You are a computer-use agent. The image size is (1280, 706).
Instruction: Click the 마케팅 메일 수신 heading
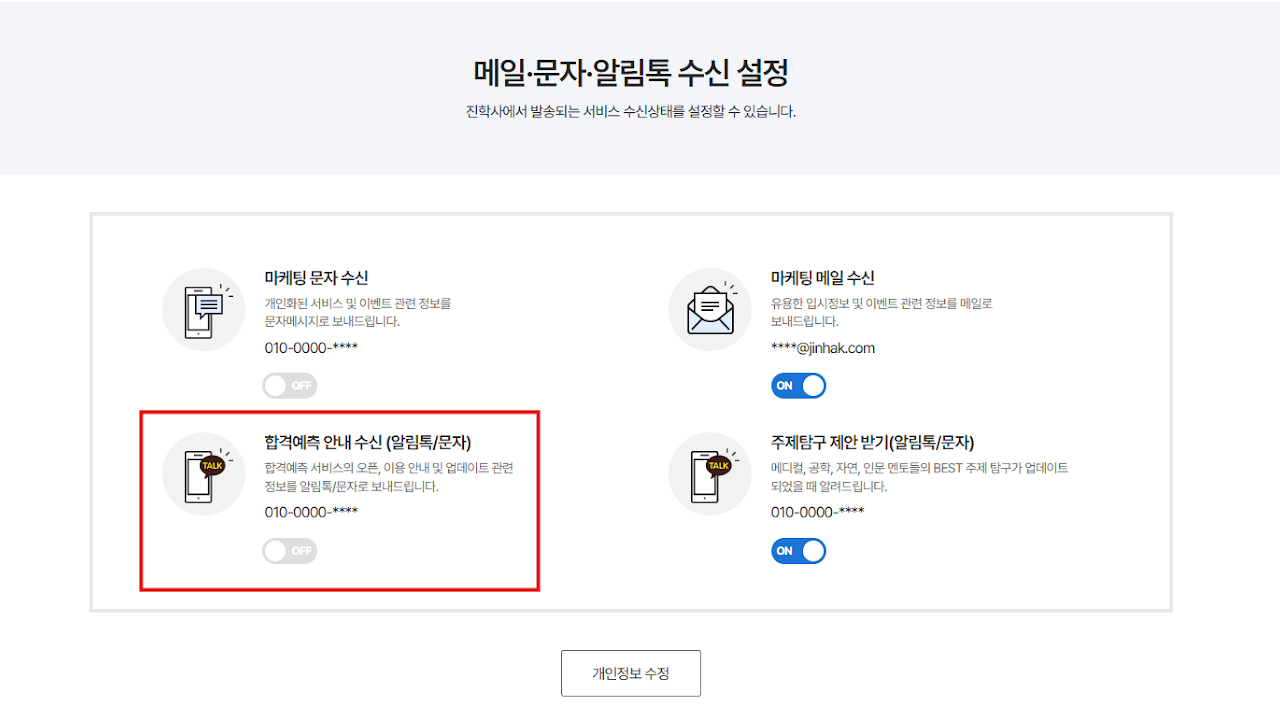coord(822,278)
